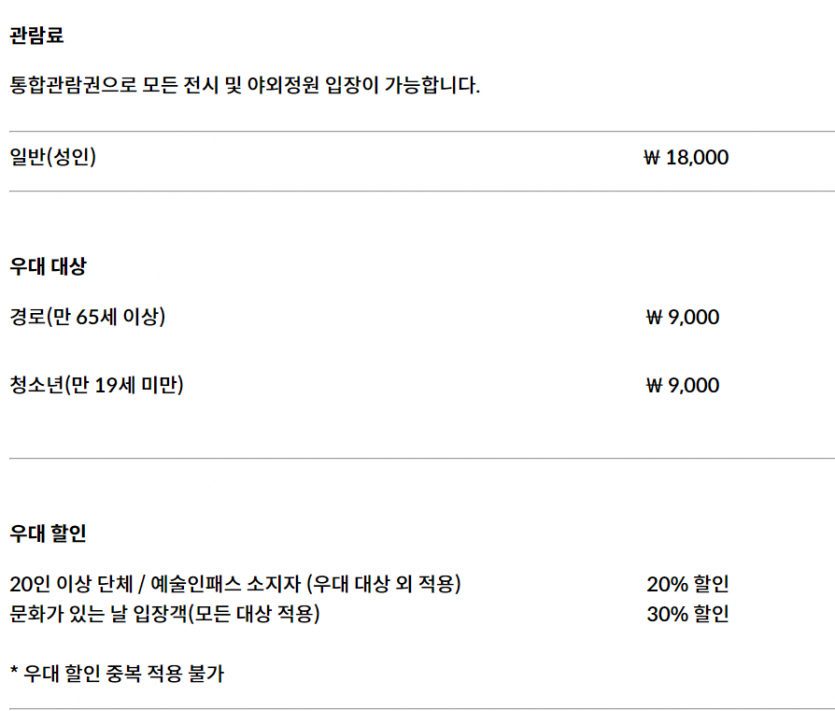
Task: Click the won symbol in senior price row
Action: (x=654, y=317)
